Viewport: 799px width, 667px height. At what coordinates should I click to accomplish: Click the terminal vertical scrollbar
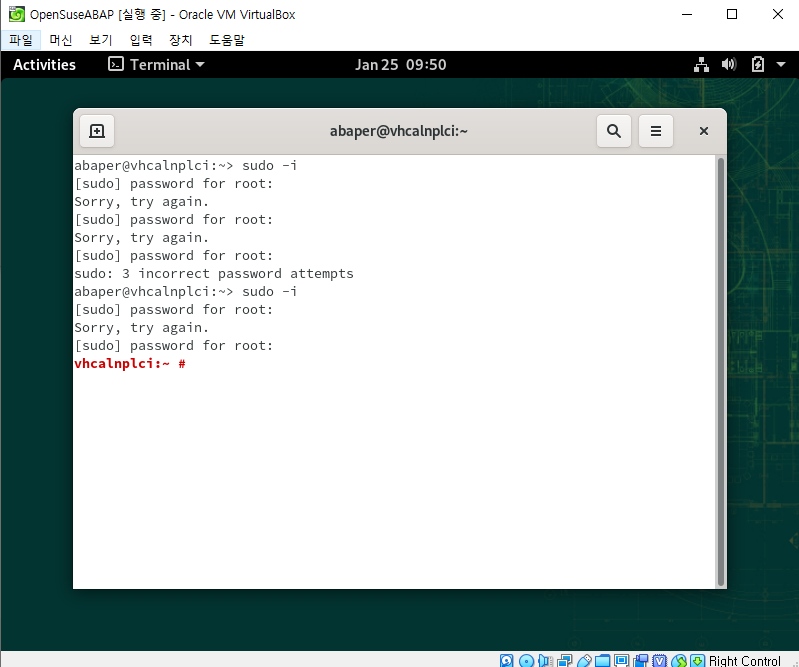721,371
